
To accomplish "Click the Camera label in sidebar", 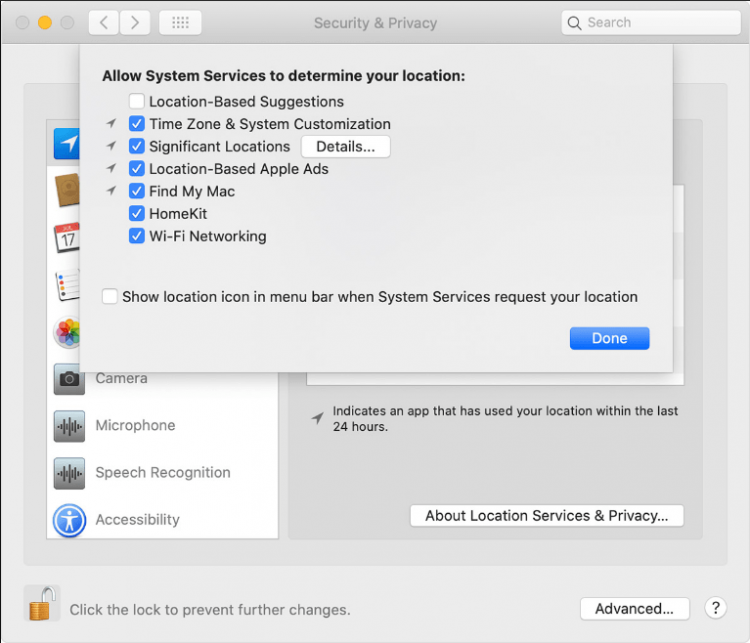I will tap(121, 378).
